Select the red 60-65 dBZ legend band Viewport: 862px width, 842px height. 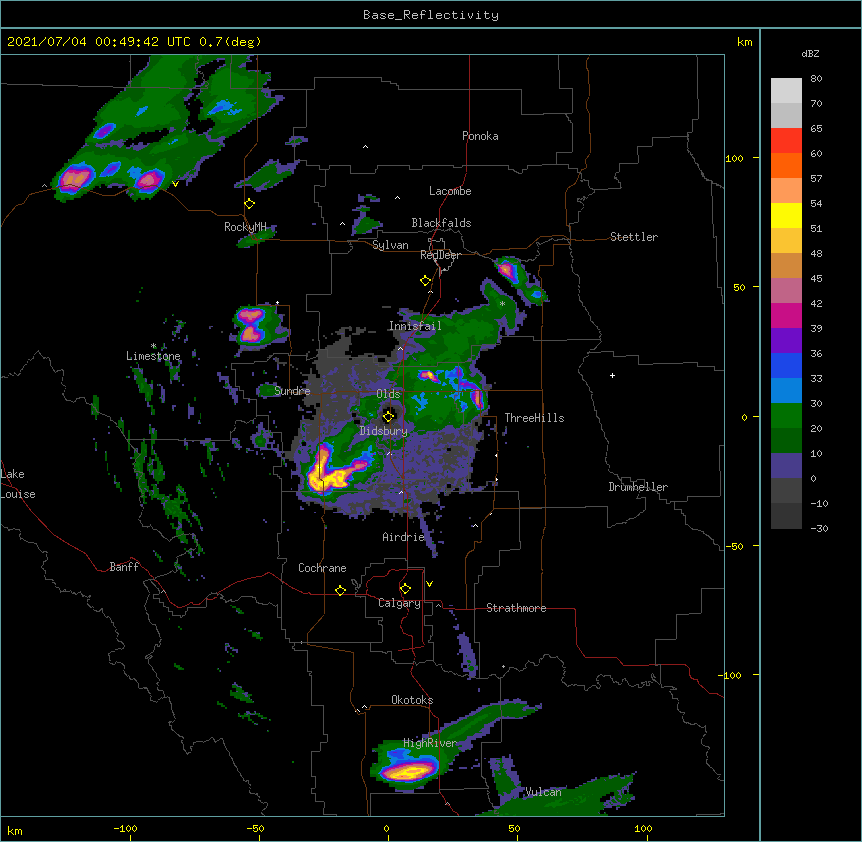[786, 141]
